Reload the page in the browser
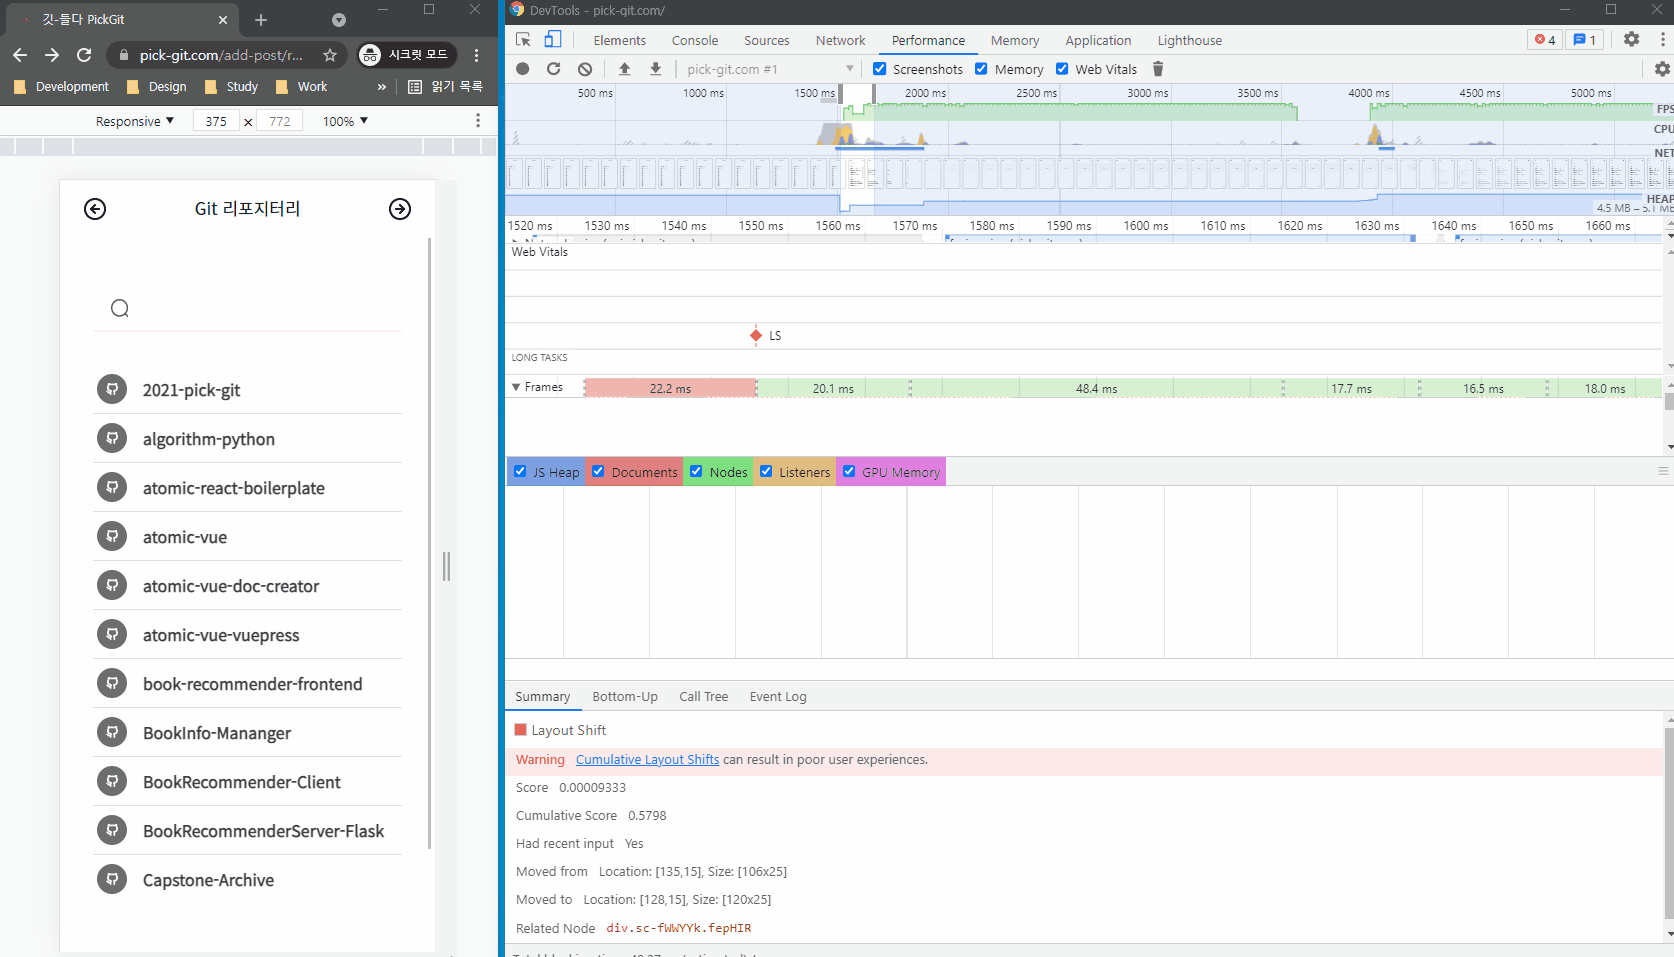Screen dimensions: 1674x957 pyautogui.click(x=84, y=55)
